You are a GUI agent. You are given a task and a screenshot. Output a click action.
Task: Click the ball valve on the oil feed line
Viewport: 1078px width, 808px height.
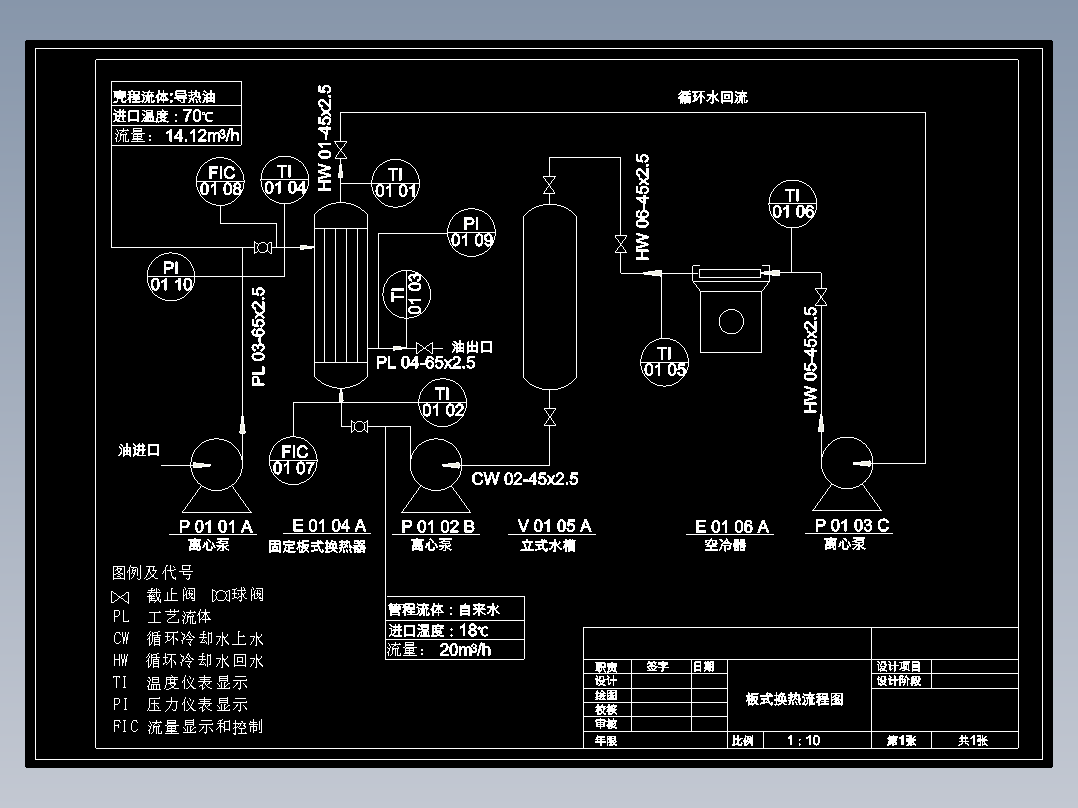[x=263, y=248]
